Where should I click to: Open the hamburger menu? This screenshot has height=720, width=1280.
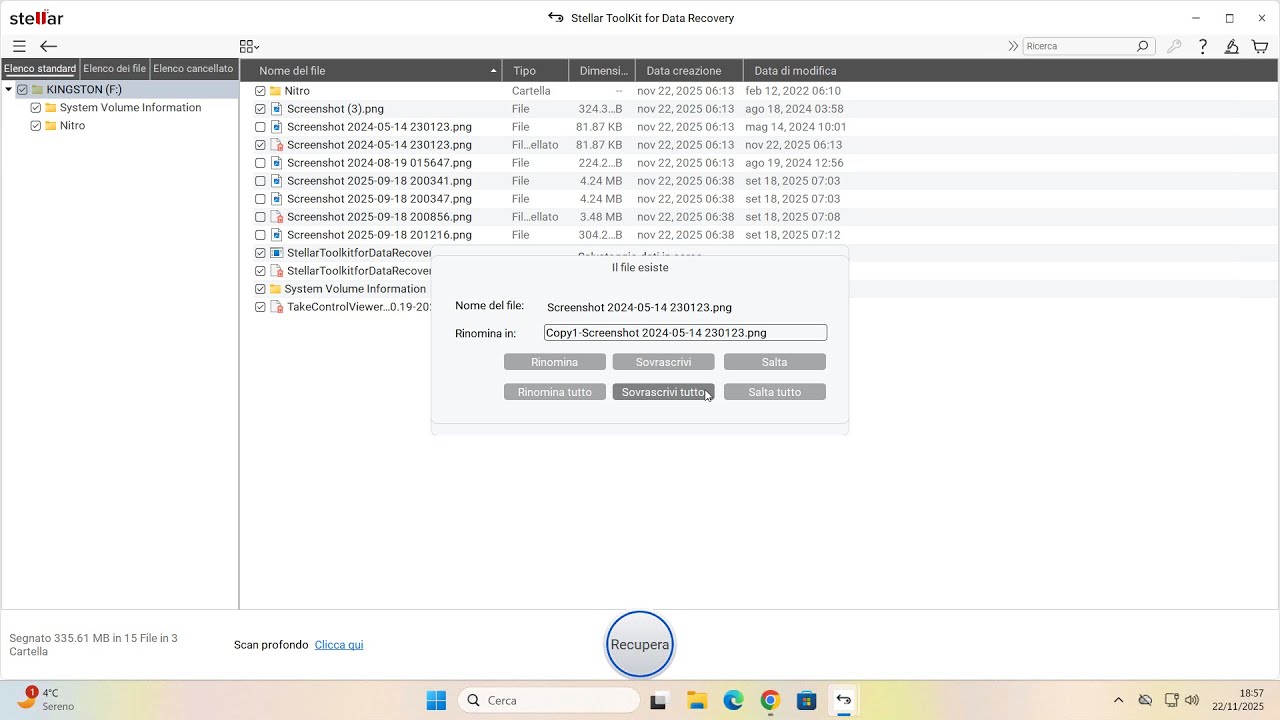coord(19,46)
